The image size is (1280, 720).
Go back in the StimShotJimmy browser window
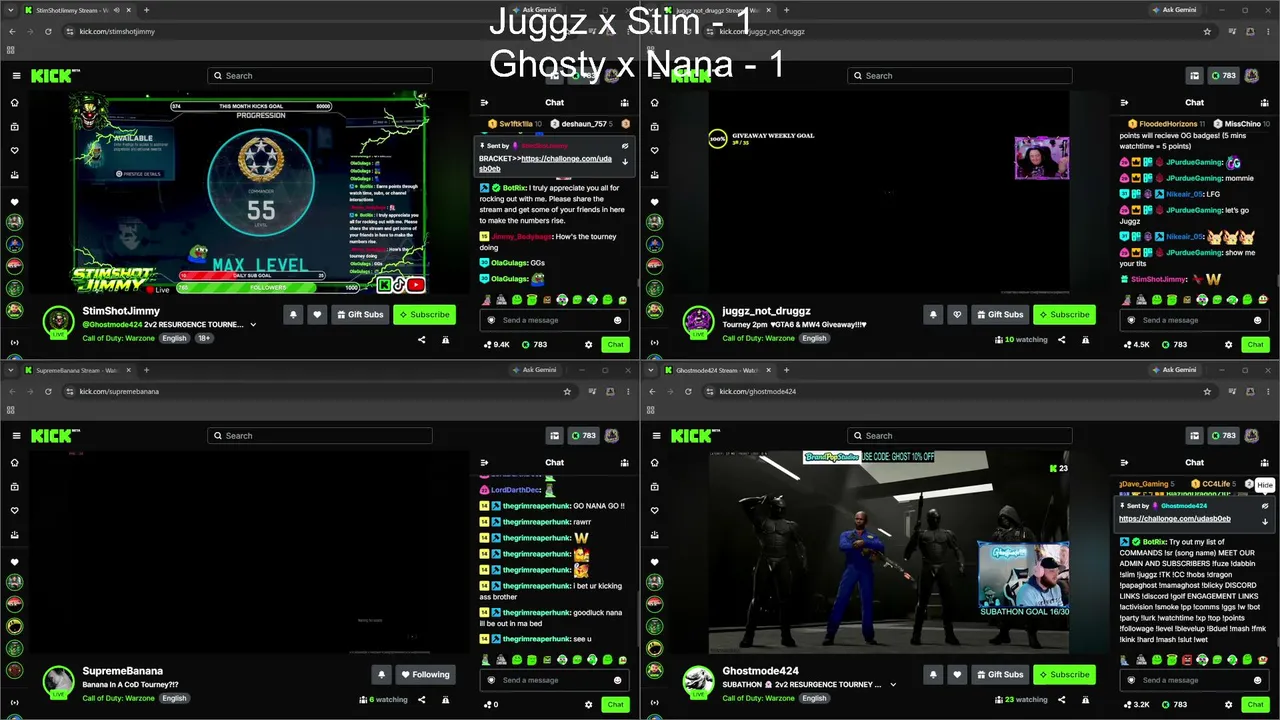(12, 31)
